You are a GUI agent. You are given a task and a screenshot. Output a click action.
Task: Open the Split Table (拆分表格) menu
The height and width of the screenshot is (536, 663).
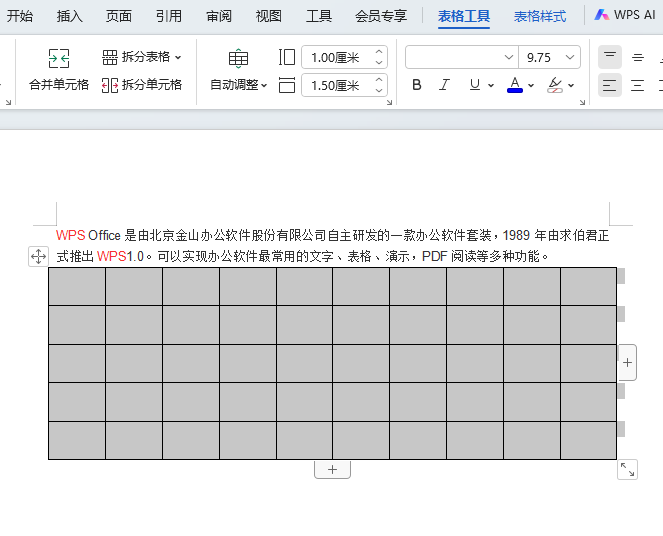pyautogui.click(x=142, y=57)
